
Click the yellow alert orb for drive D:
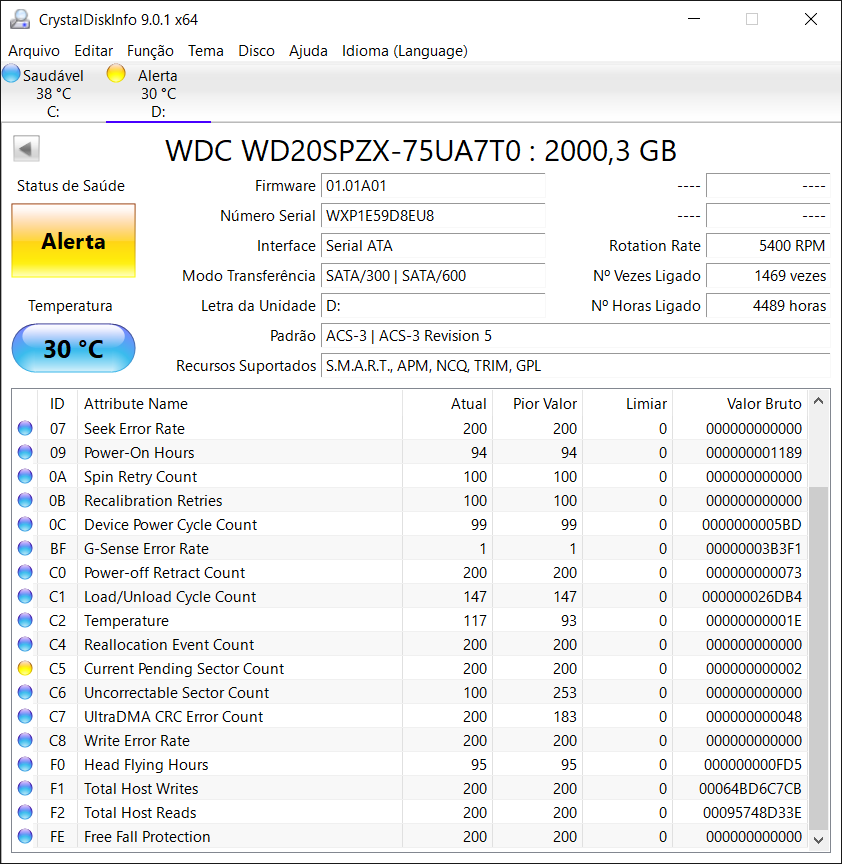pos(116,73)
